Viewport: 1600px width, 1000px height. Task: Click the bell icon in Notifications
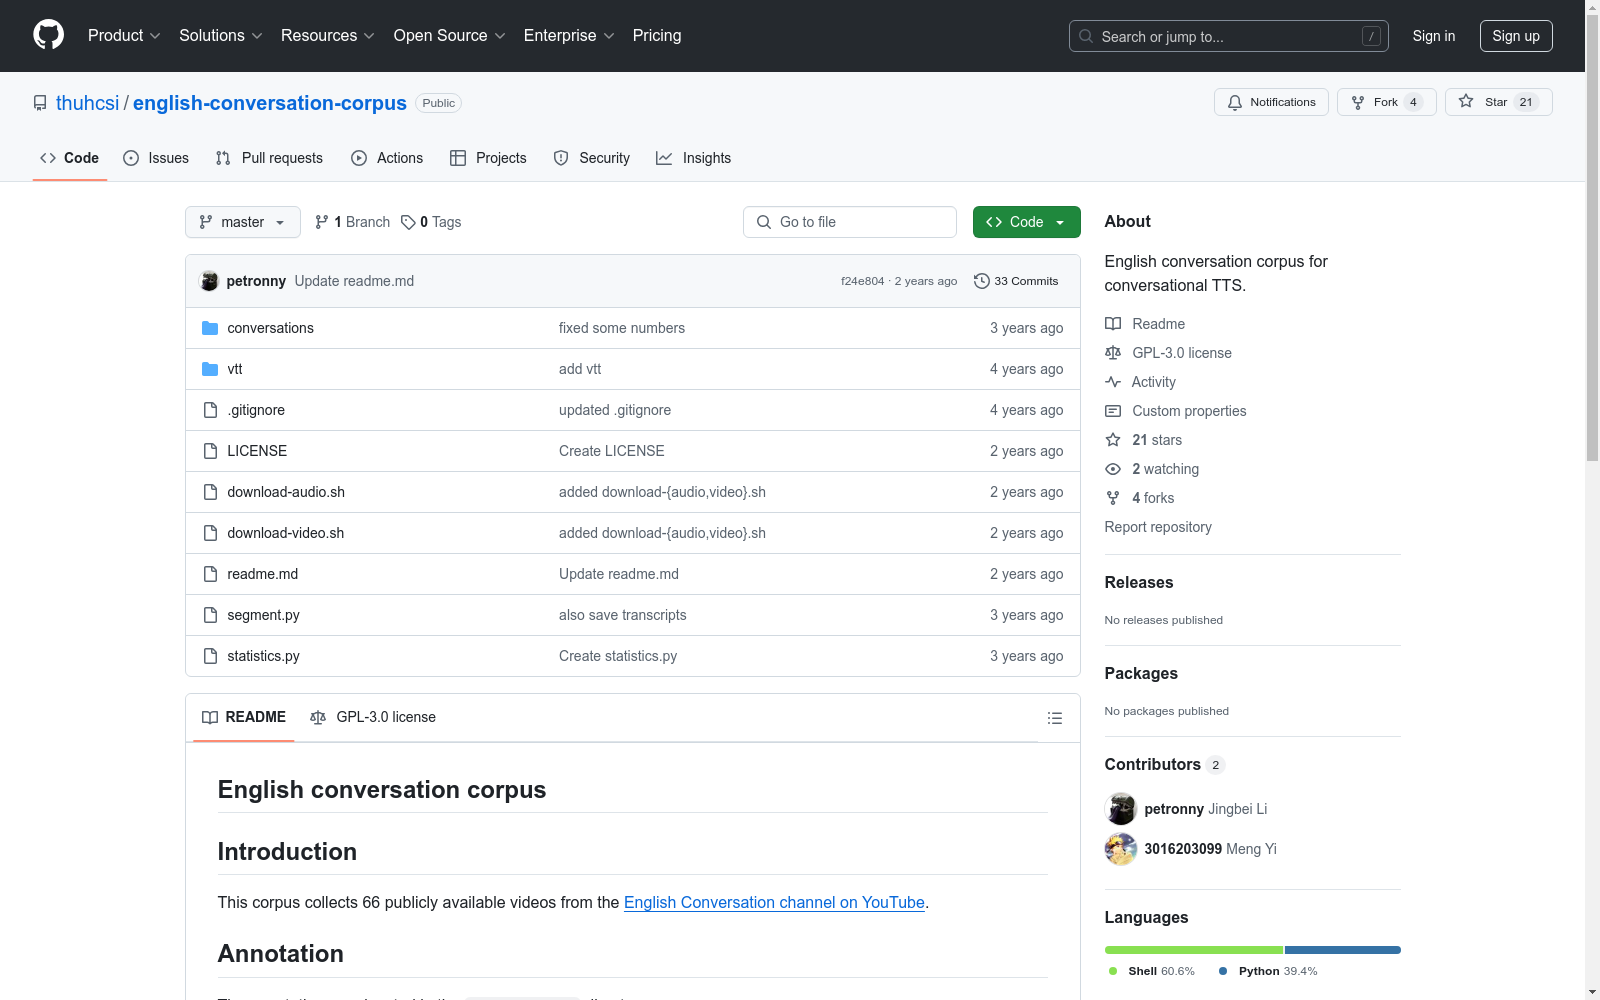click(1235, 102)
